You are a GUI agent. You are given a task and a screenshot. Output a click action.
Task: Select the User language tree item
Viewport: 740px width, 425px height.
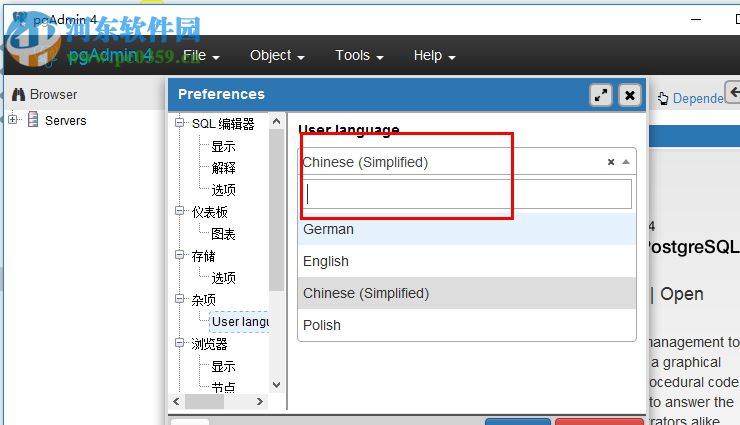(239, 322)
